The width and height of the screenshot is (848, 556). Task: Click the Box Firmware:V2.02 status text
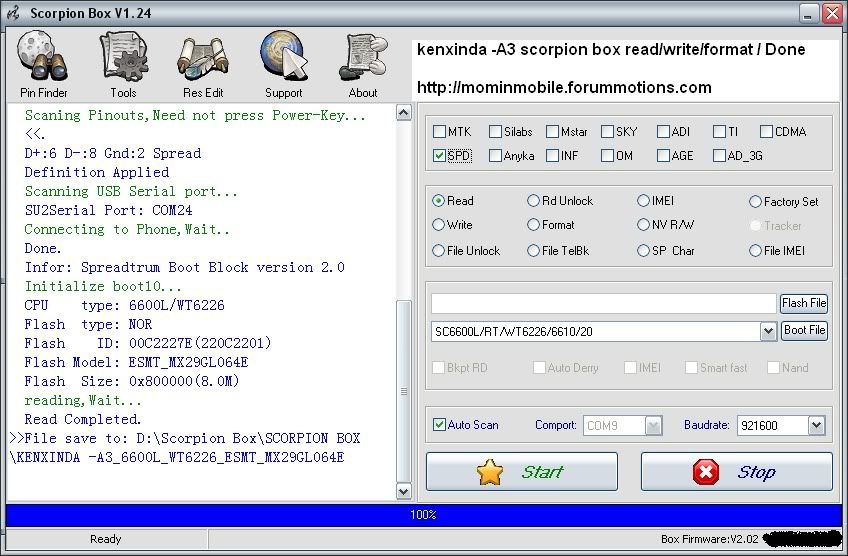(x=710, y=539)
